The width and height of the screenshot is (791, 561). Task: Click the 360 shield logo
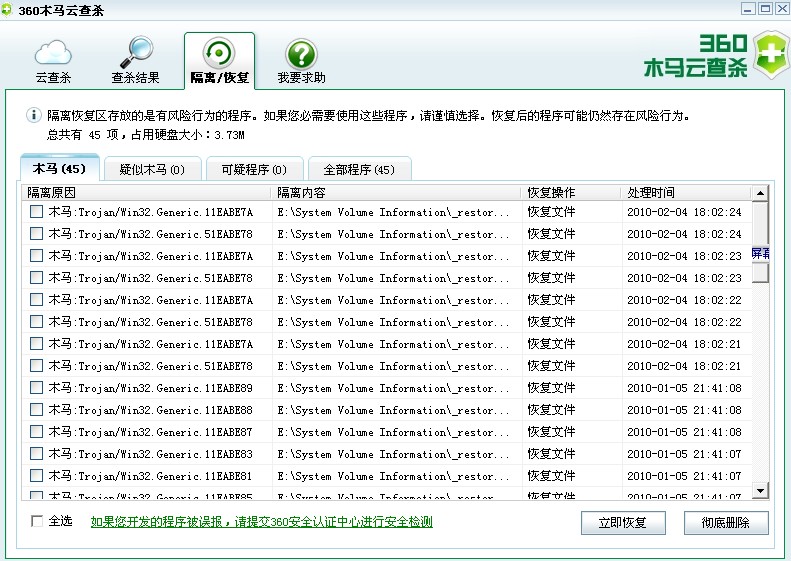tap(771, 55)
